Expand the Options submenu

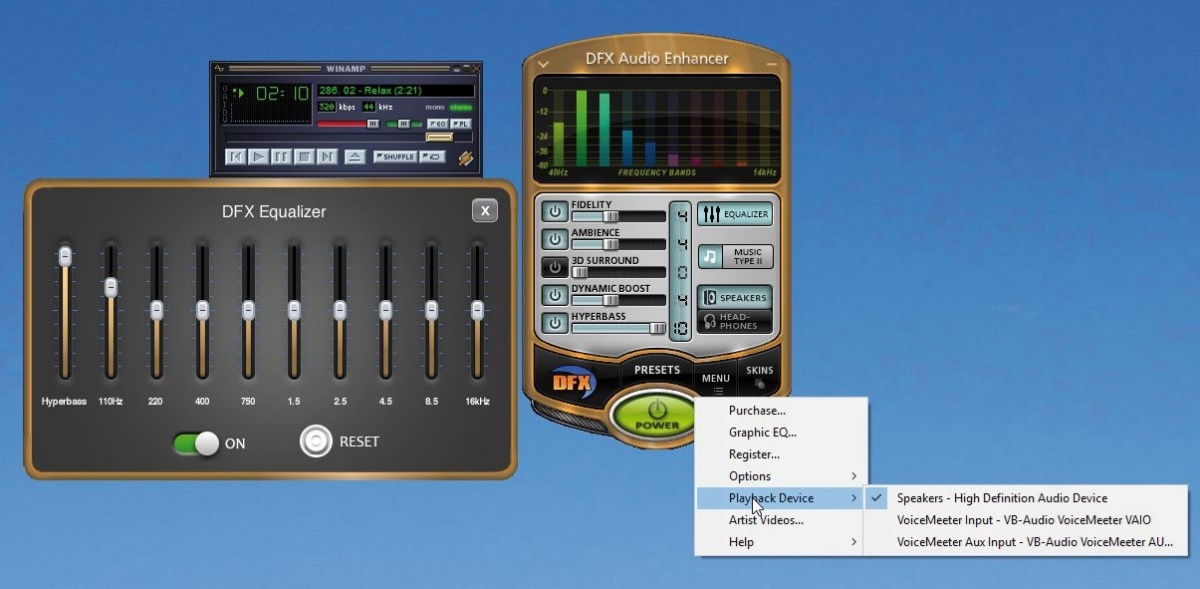click(782, 476)
